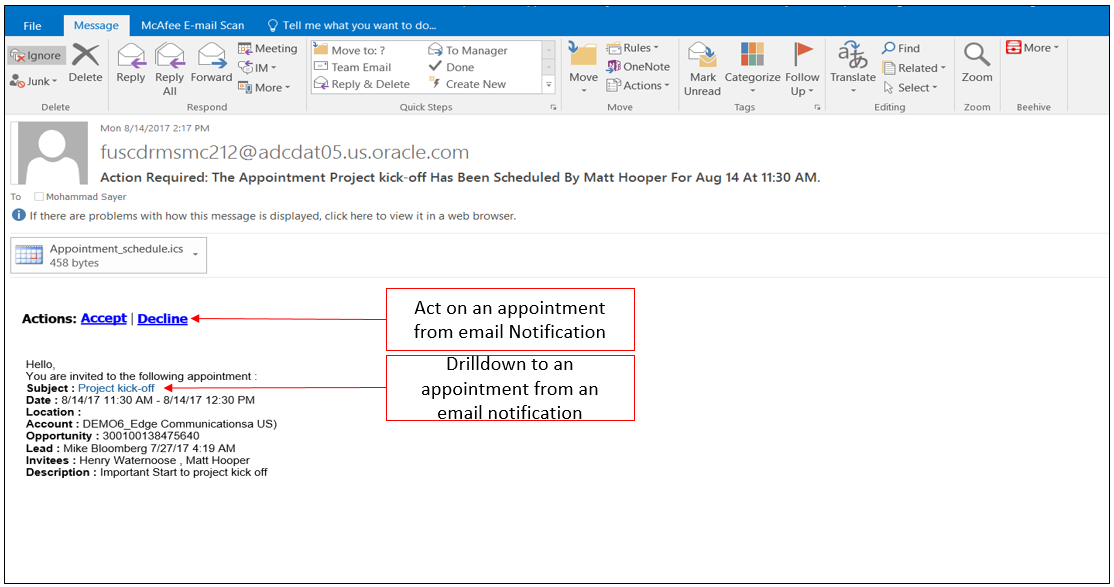Viewport: 1114px width, 587px height.
Task: Run the Reply & Delete quick step
Action: pyautogui.click(x=362, y=84)
